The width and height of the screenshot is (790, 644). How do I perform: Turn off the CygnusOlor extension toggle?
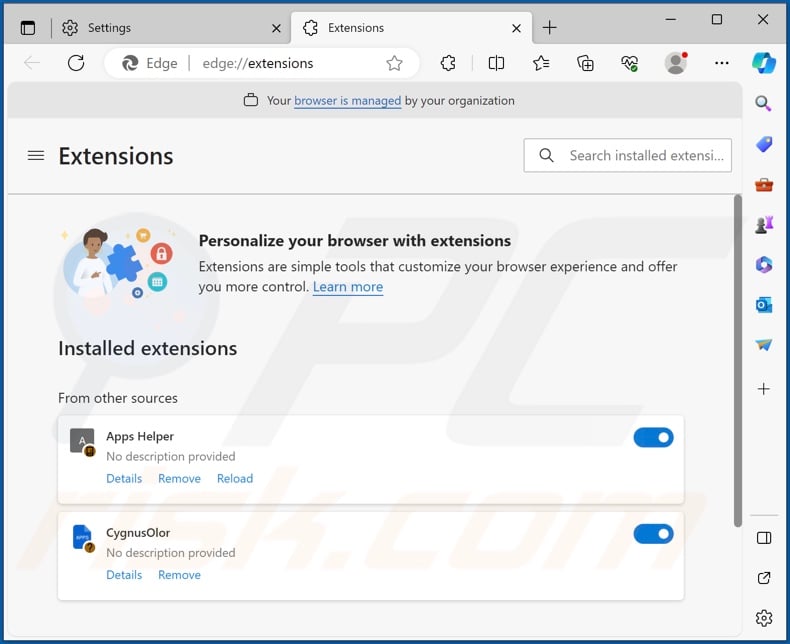[653, 534]
